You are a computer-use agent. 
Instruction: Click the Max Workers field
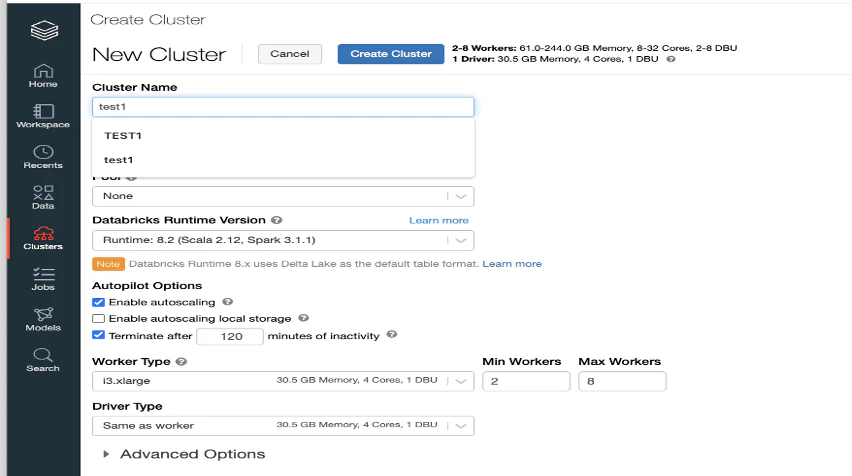[x=622, y=381]
